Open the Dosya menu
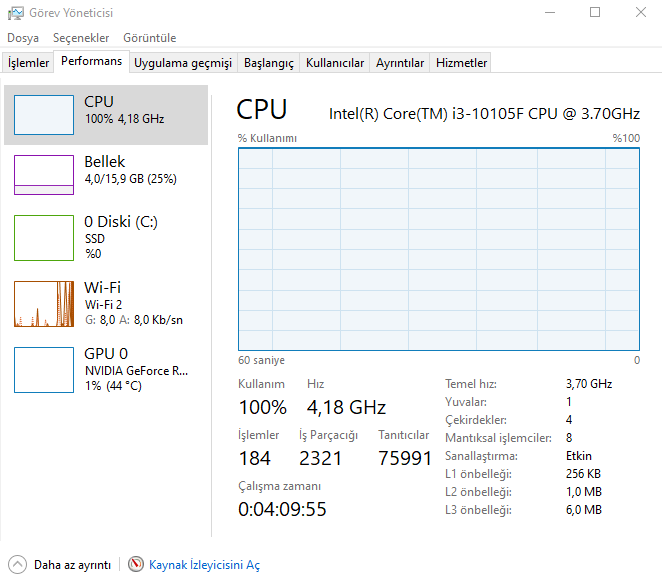The image size is (662, 587). click(23, 38)
